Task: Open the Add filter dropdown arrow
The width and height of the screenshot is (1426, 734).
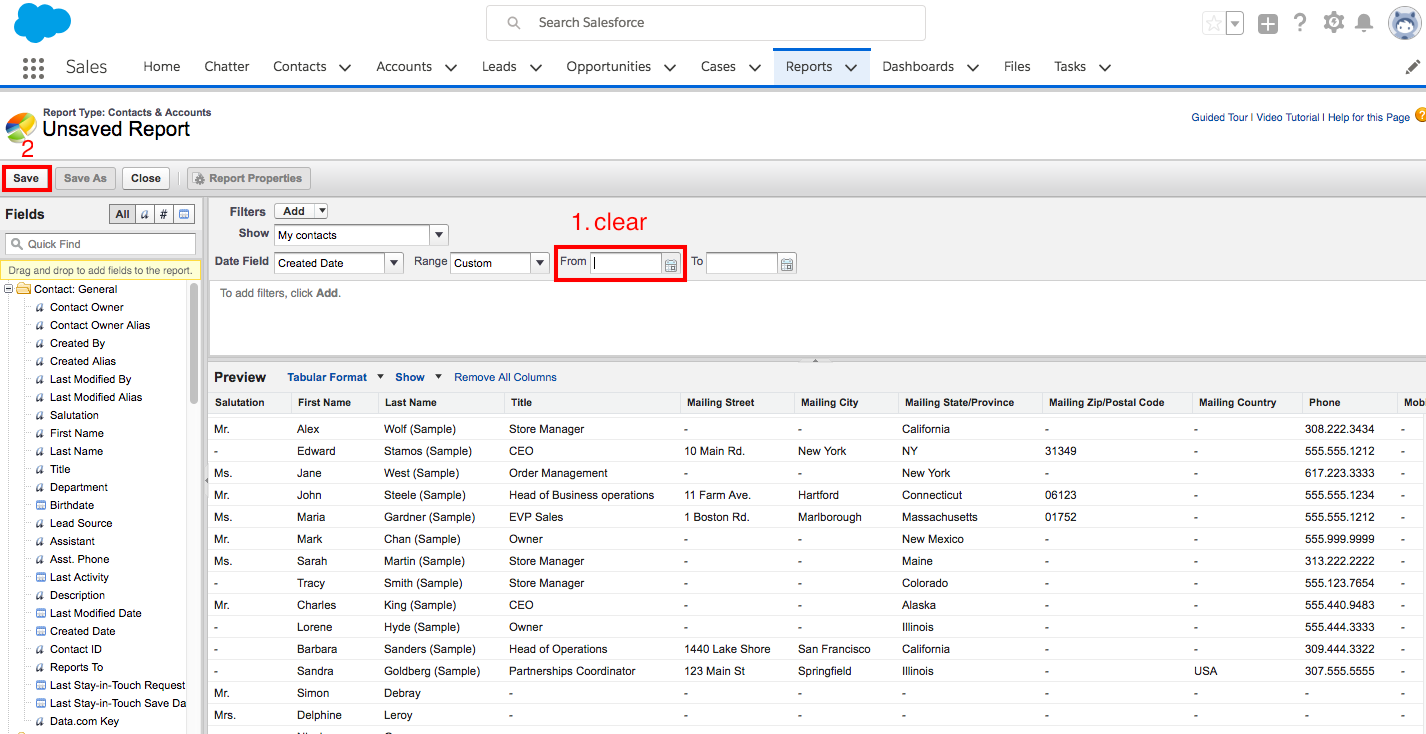Action: [320, 211]
